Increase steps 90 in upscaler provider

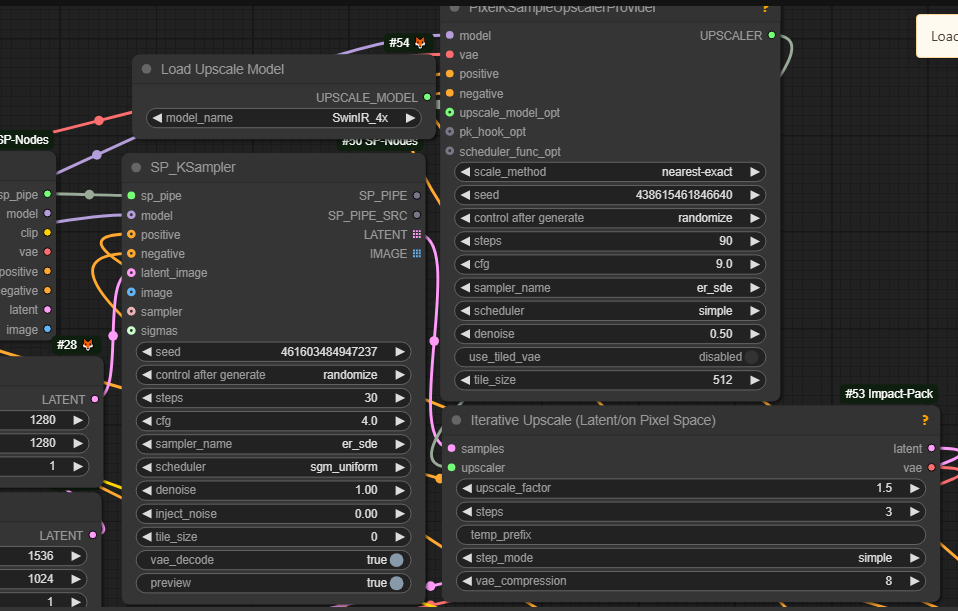(755, 241)
